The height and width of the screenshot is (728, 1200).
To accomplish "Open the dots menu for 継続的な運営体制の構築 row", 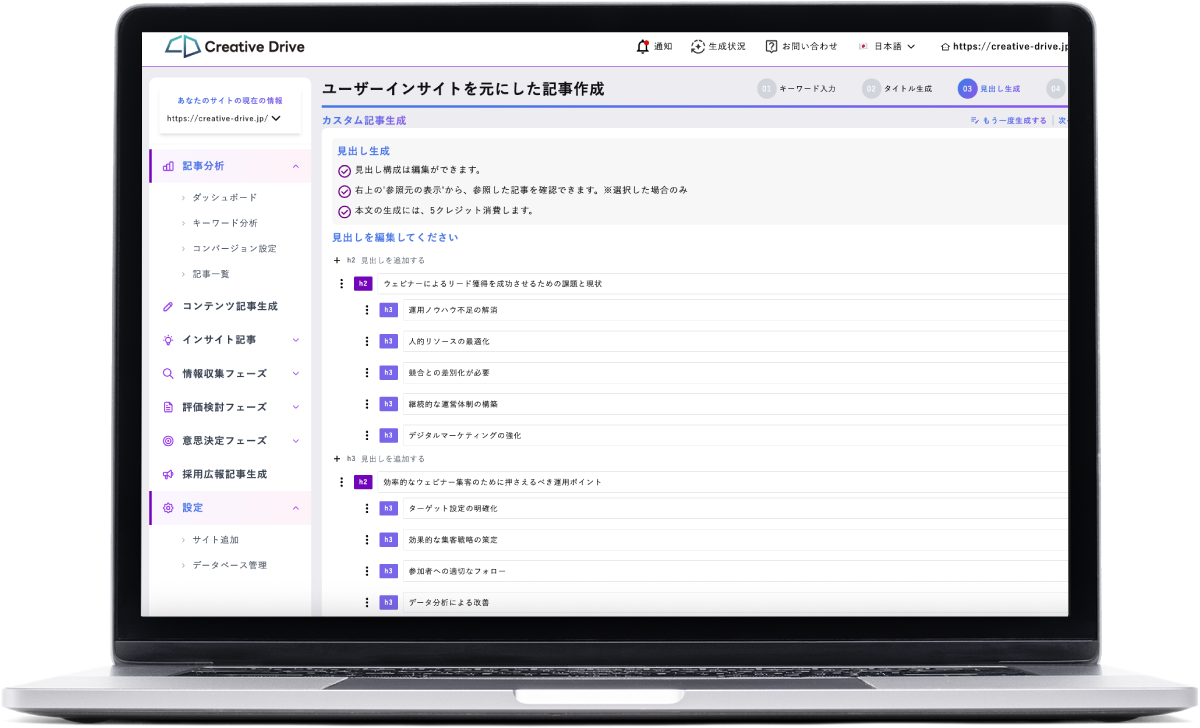I will pos(367,404).
